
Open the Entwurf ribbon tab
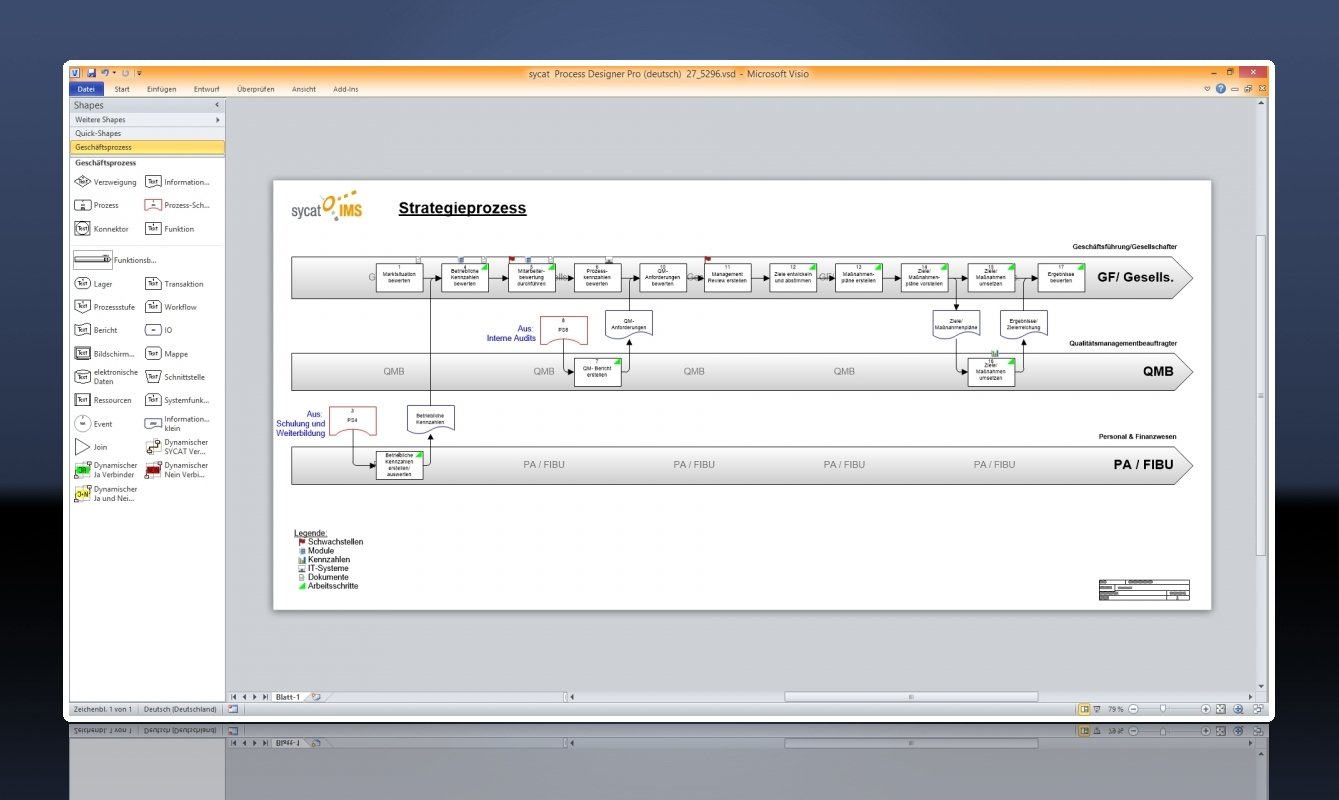(x=207, y=89)
